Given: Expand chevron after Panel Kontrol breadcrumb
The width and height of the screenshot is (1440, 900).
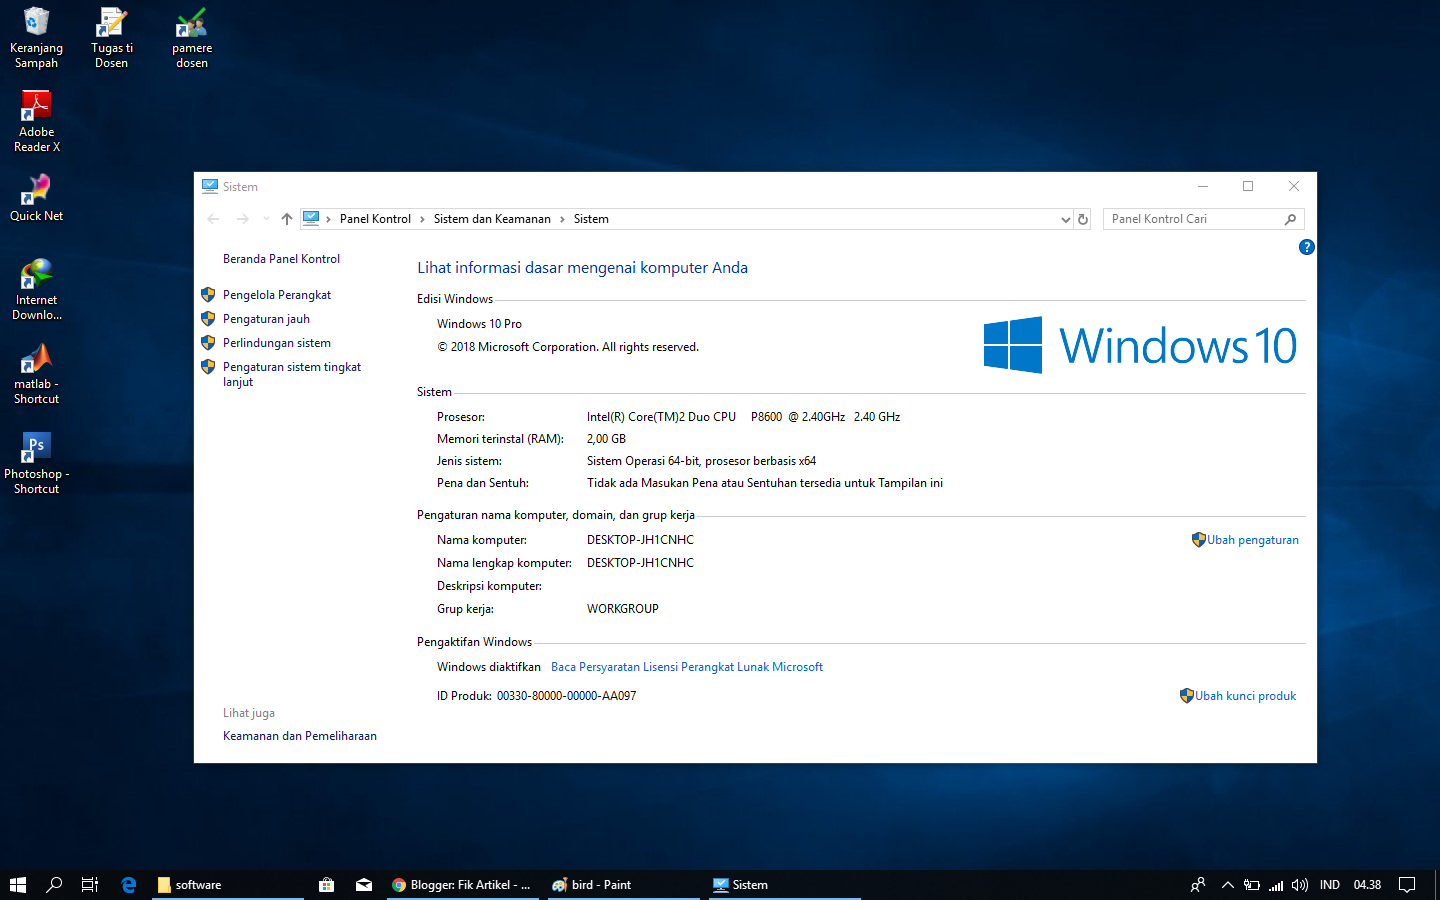Looking at the screenshot, I should click(x=422, y=219).
